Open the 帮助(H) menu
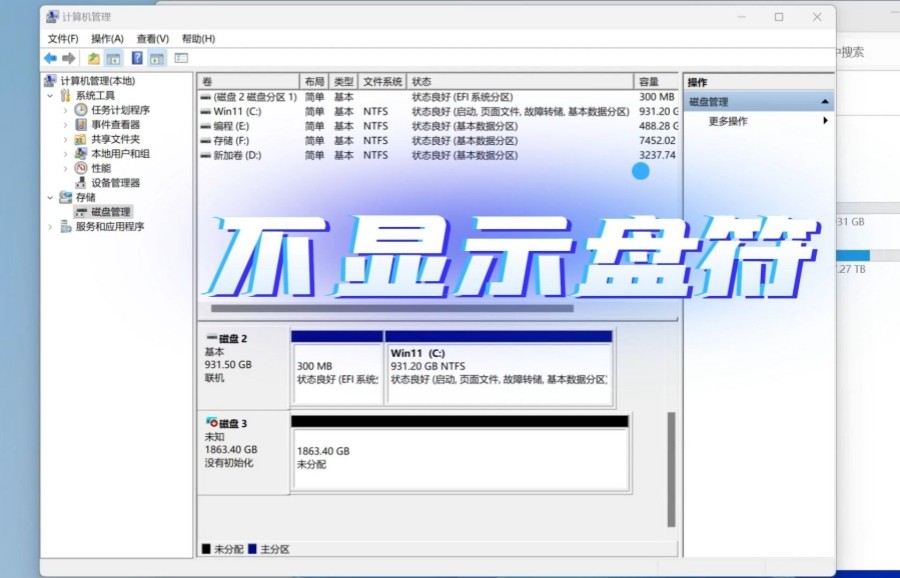This screenshot has width=900, height=578. (x=199, y=38)
